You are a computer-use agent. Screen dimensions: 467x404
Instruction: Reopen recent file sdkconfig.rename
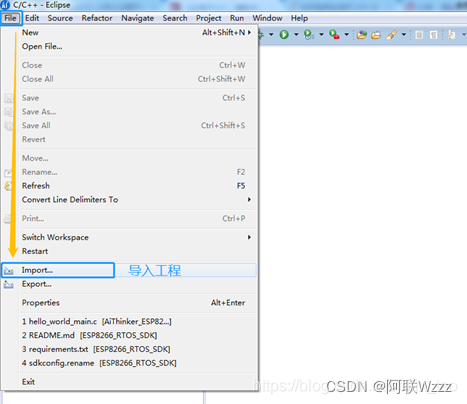point(137,363)
